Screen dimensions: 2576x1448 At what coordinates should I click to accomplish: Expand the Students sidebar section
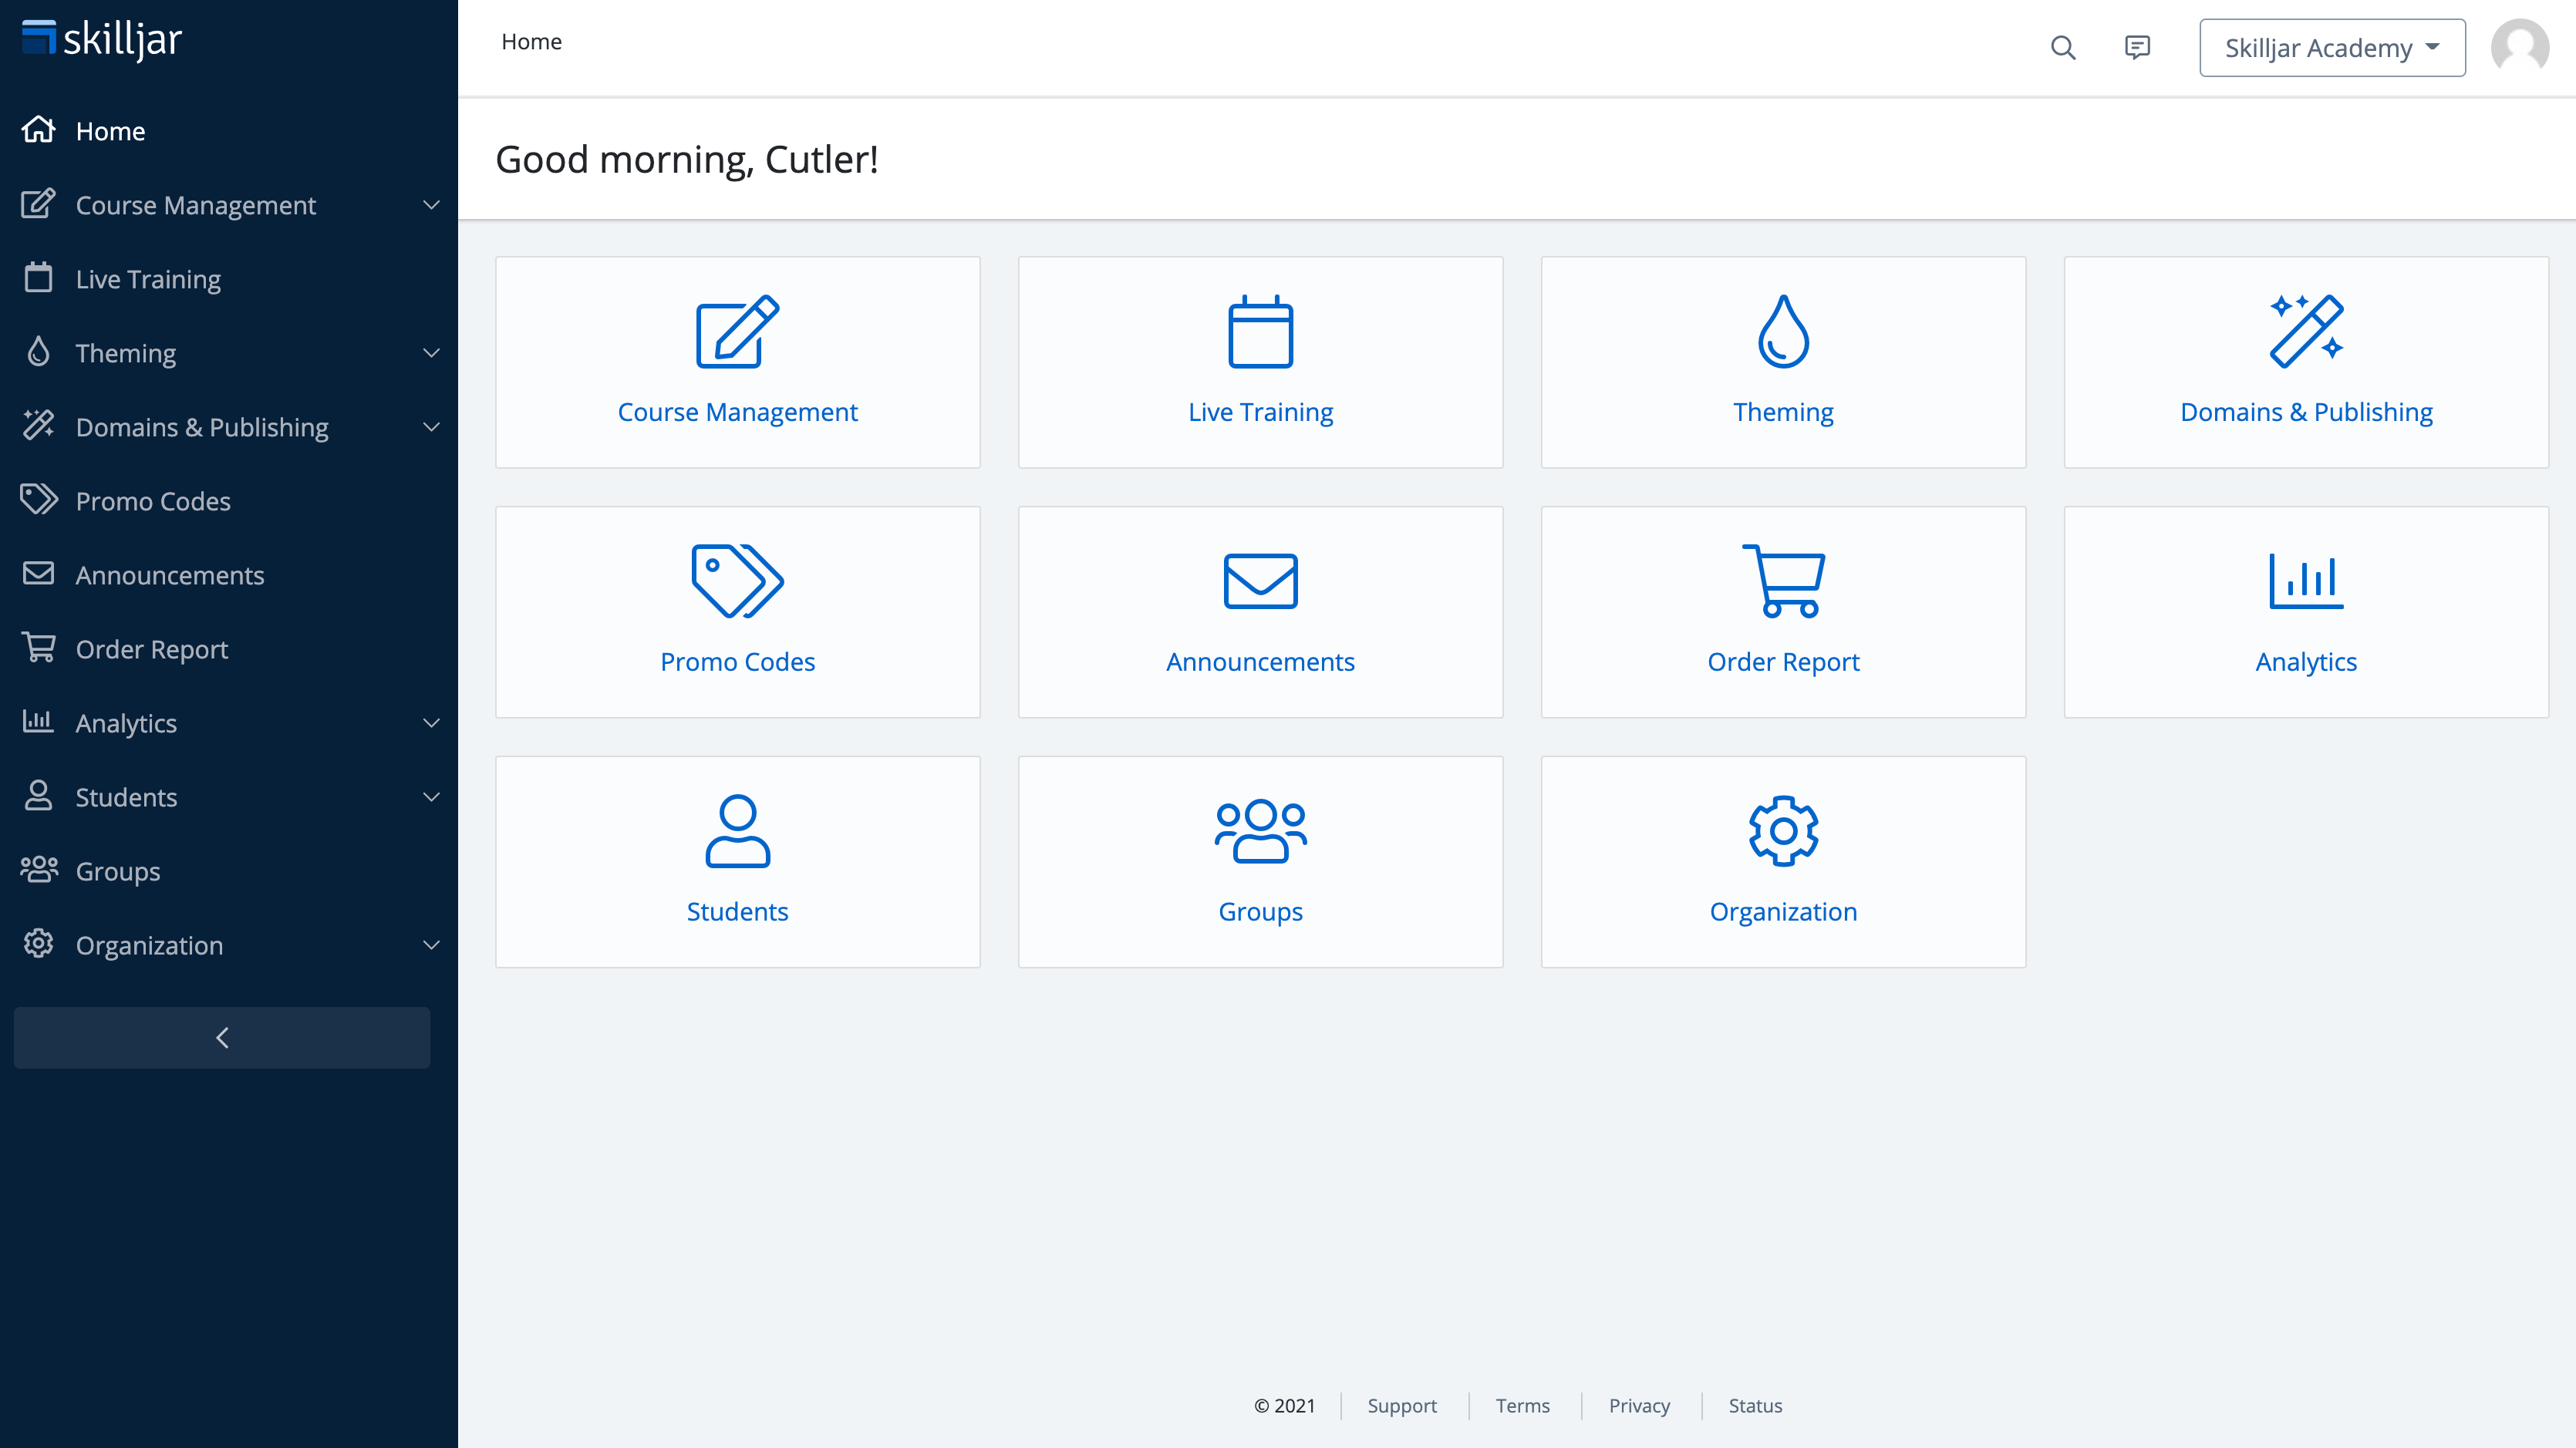point(431,797)
